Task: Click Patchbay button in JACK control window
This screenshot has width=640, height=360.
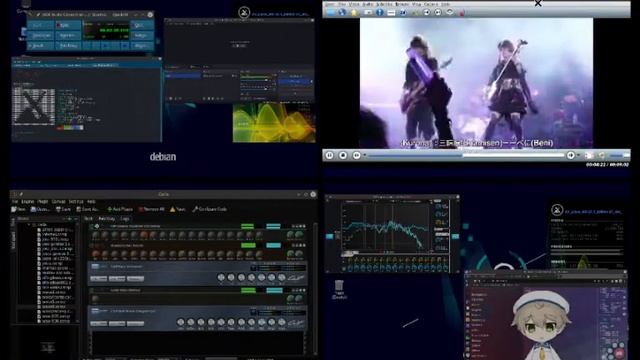Action: click(x=68, y=46)
